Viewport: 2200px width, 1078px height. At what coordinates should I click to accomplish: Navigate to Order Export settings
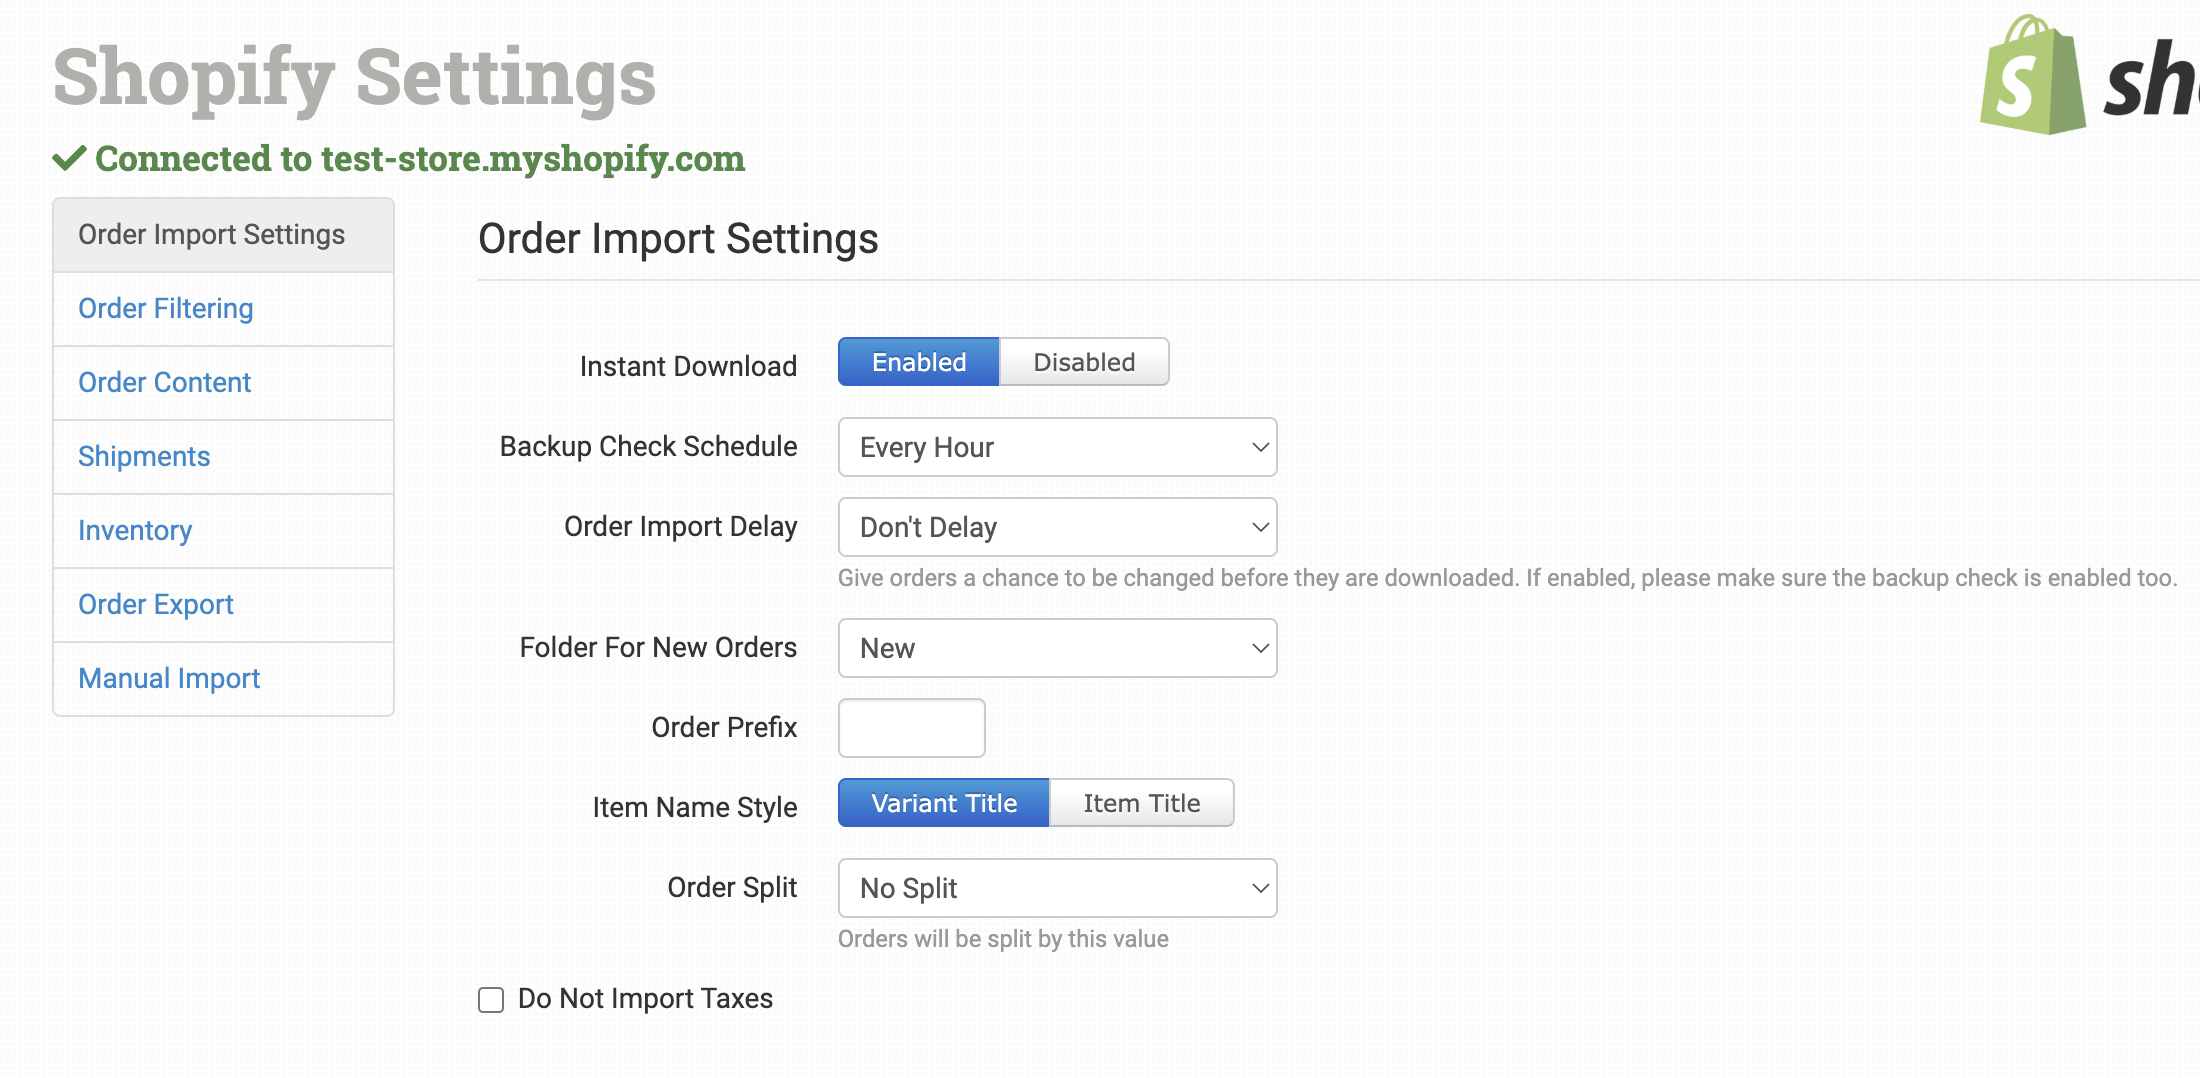coord(156,605)
